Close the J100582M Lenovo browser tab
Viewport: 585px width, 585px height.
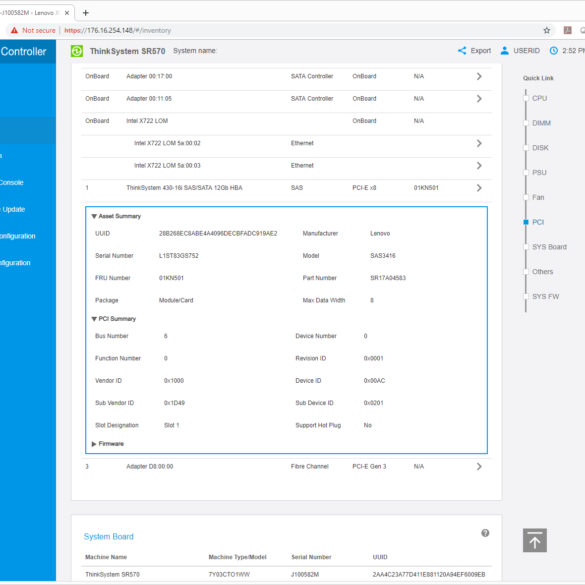pos(67,13)
